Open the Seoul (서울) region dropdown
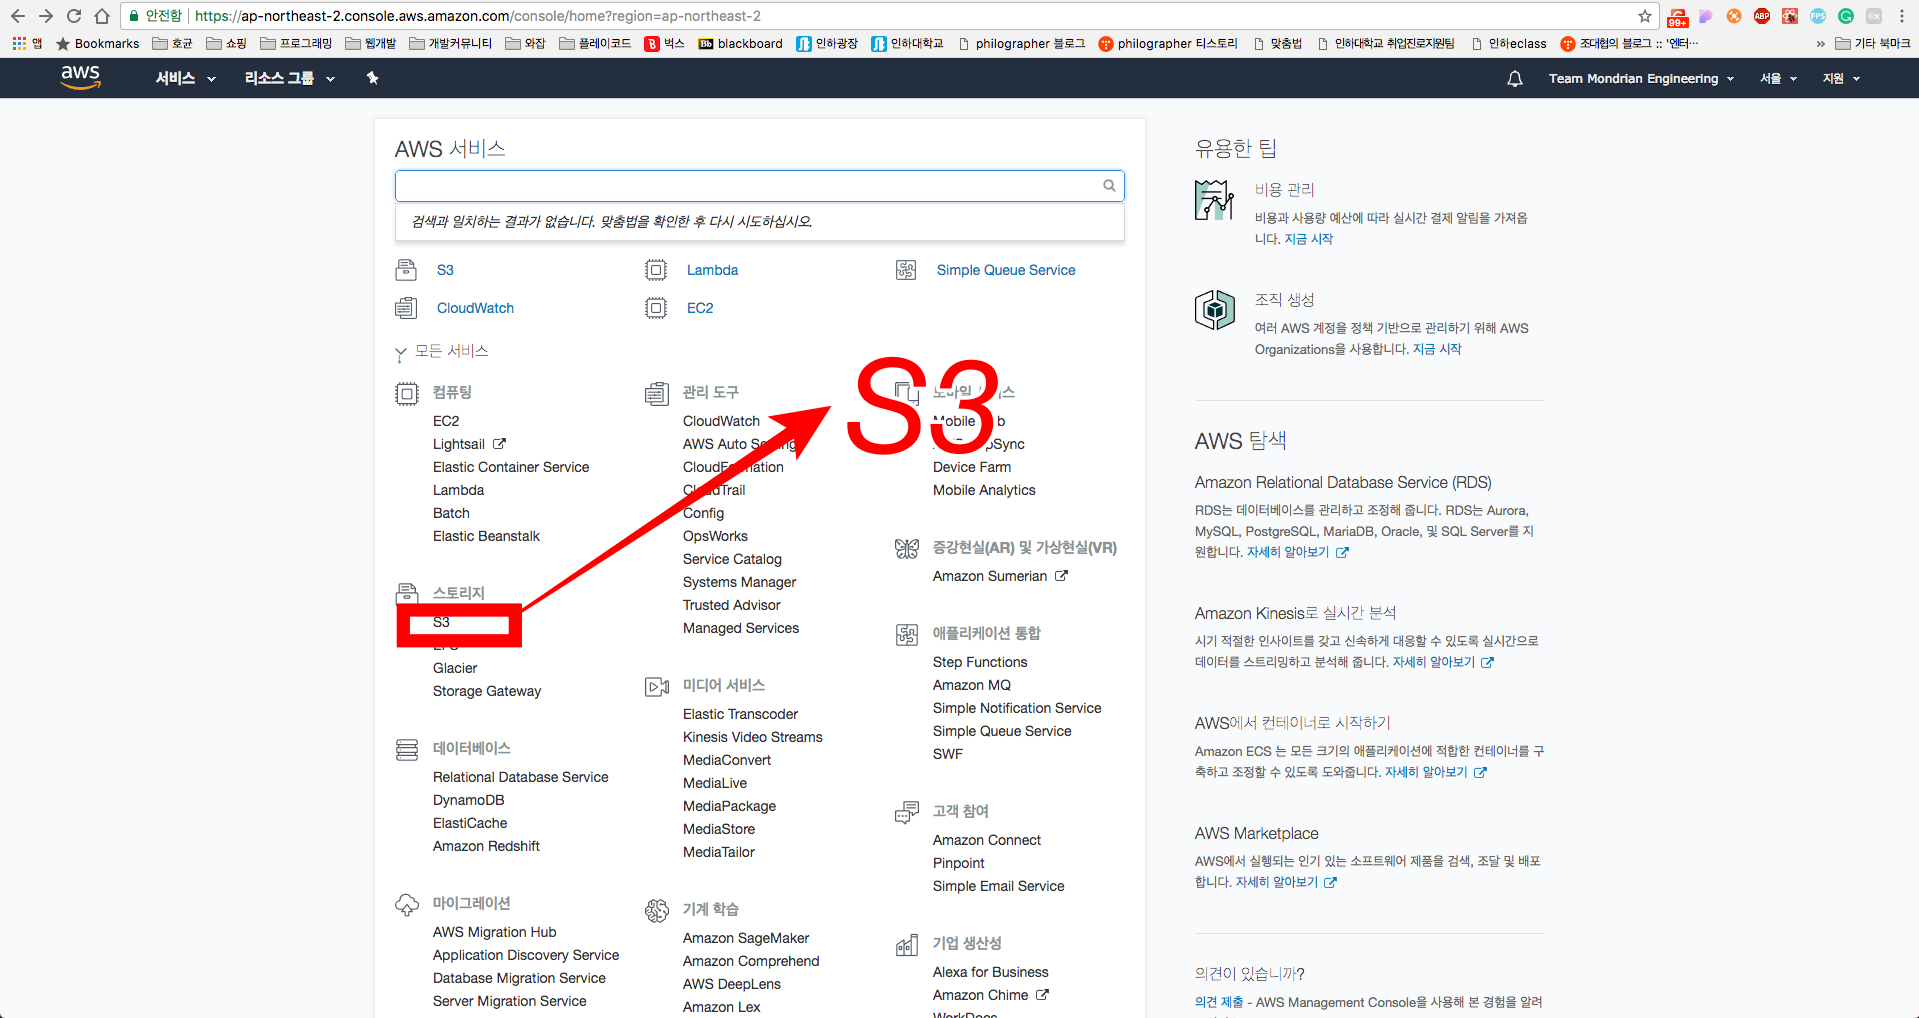This screenshot has height=1018, width=1919. [x=1778, y=78]
